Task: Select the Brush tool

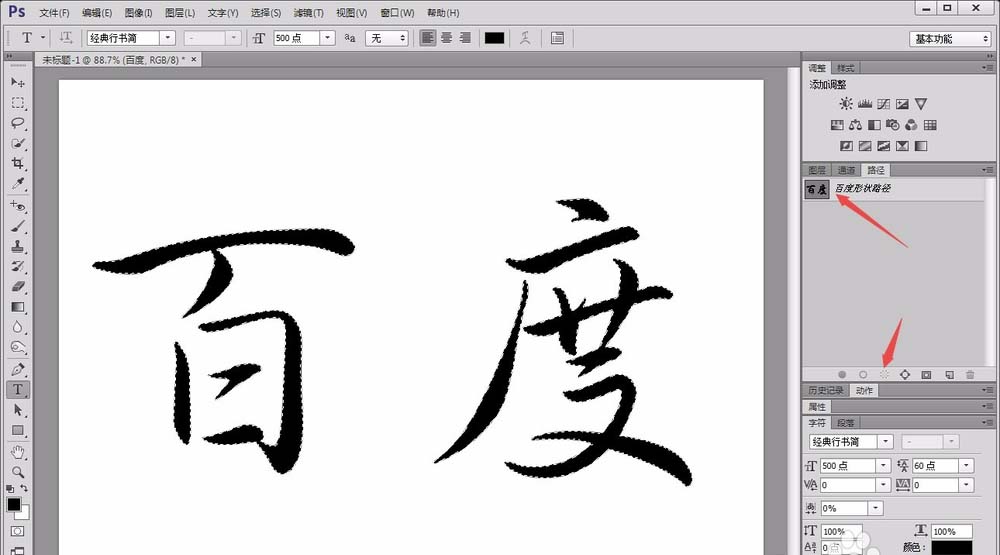Action: (x=18, y=226)
